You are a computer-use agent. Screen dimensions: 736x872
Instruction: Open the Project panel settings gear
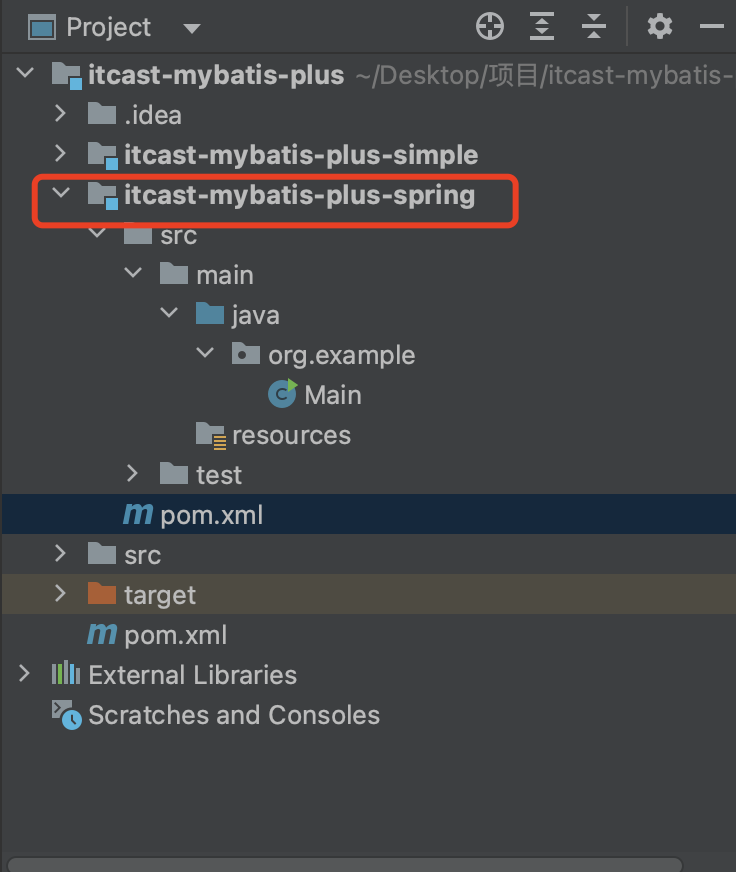point(660,27)
